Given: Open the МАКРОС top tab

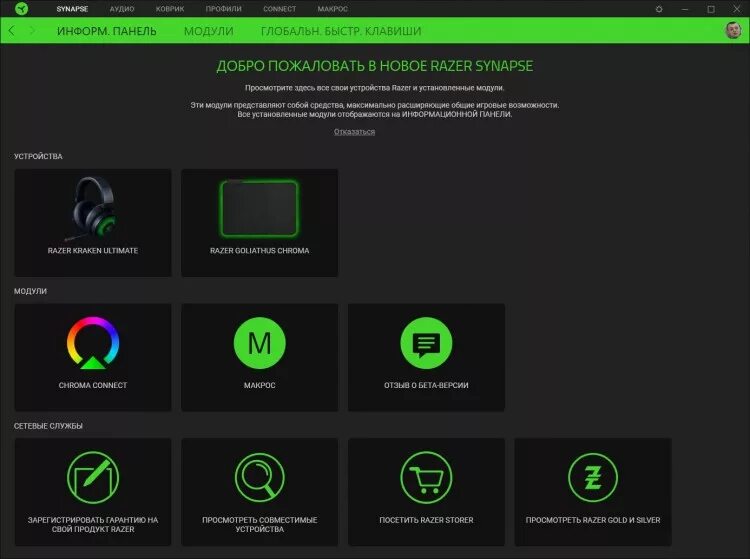Looking at the screenshot, I should click(x=332, y=9).
